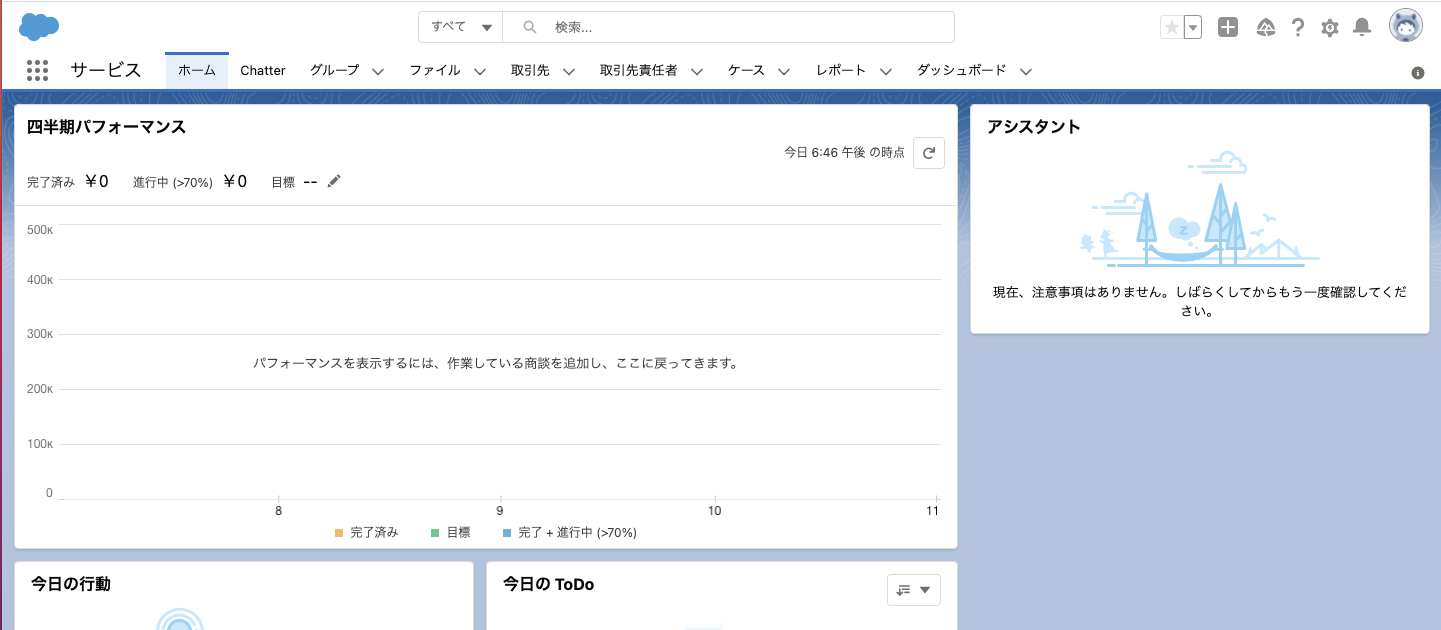Expand the ケース tab chevron

[784, 71]
